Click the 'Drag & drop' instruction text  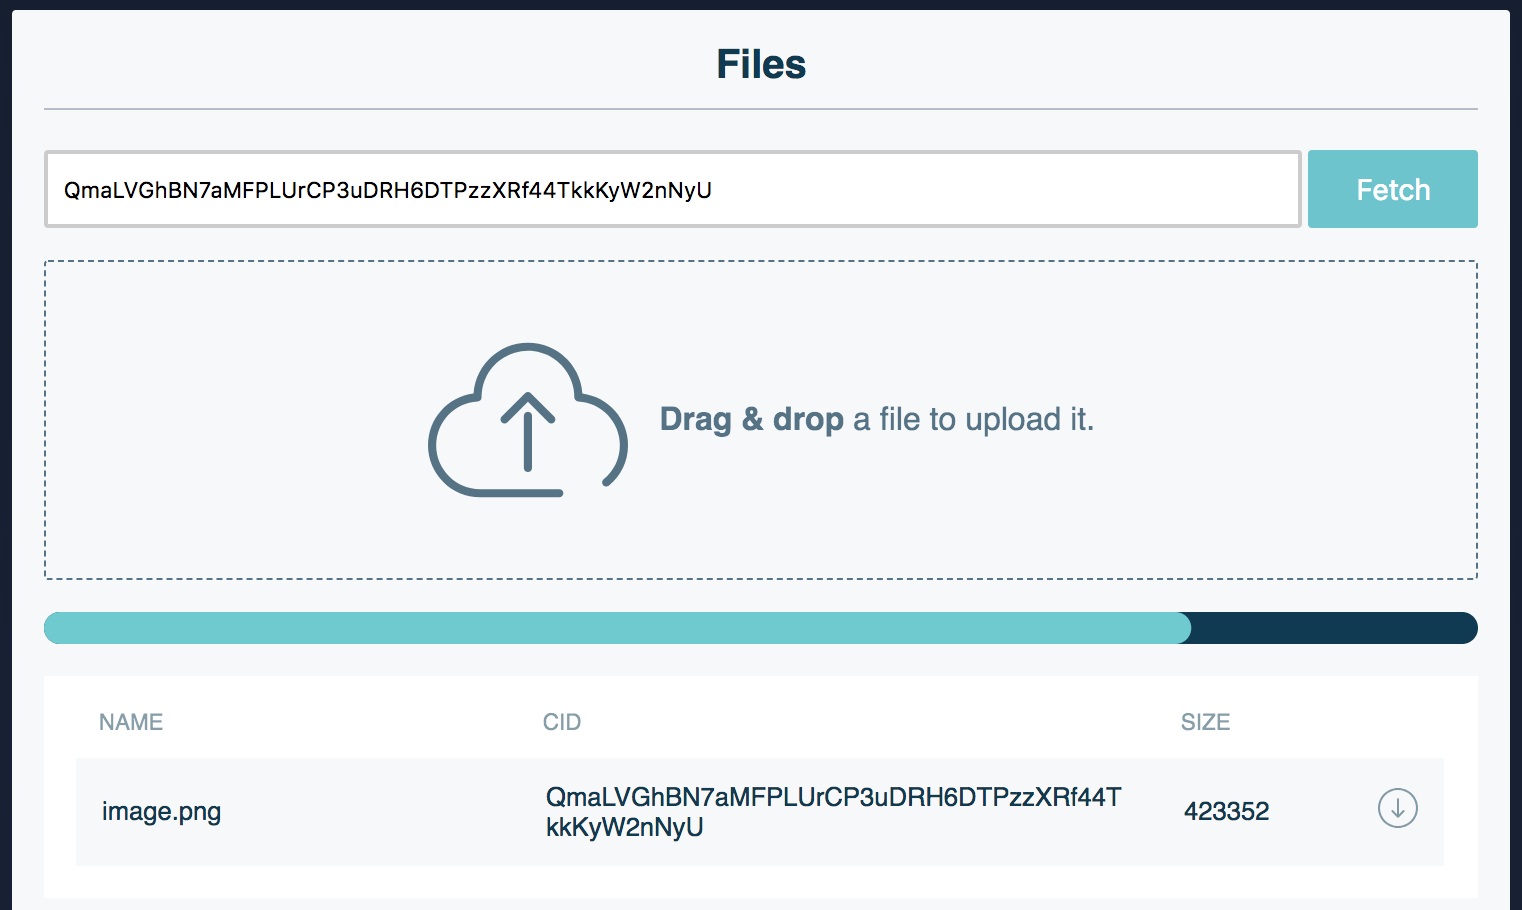pos(753,419)
